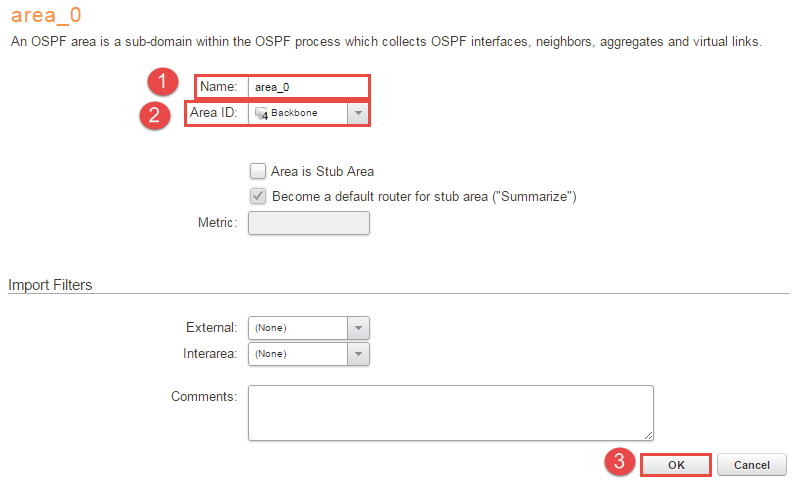This screenshot has width=800, height=483.
Task: Click the Backbone area icon in Area ID
Action: tap(261, 113)
